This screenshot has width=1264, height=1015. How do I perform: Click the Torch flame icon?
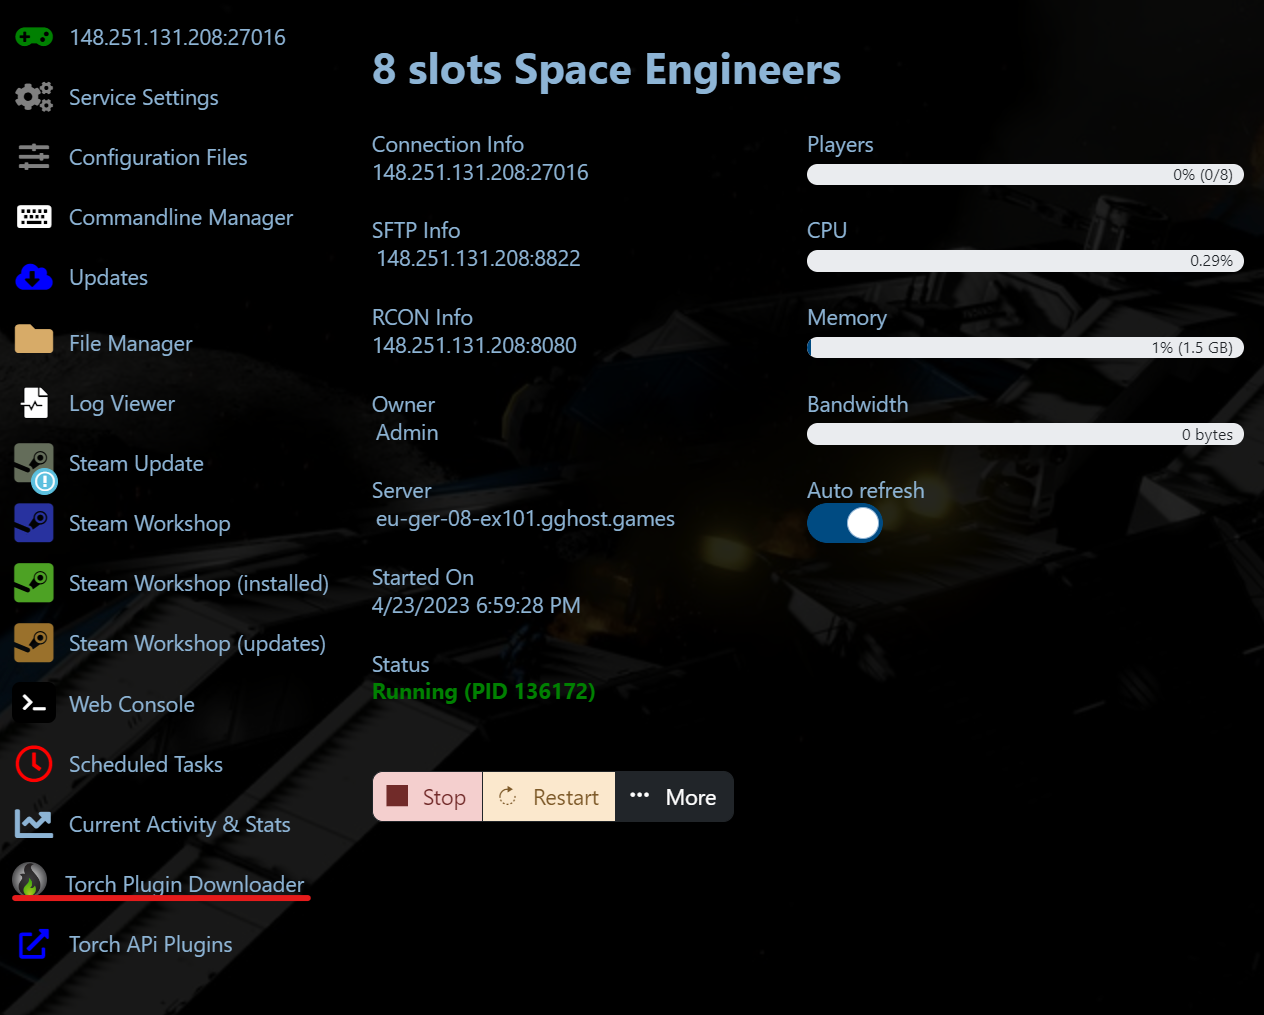coord(30,880)
